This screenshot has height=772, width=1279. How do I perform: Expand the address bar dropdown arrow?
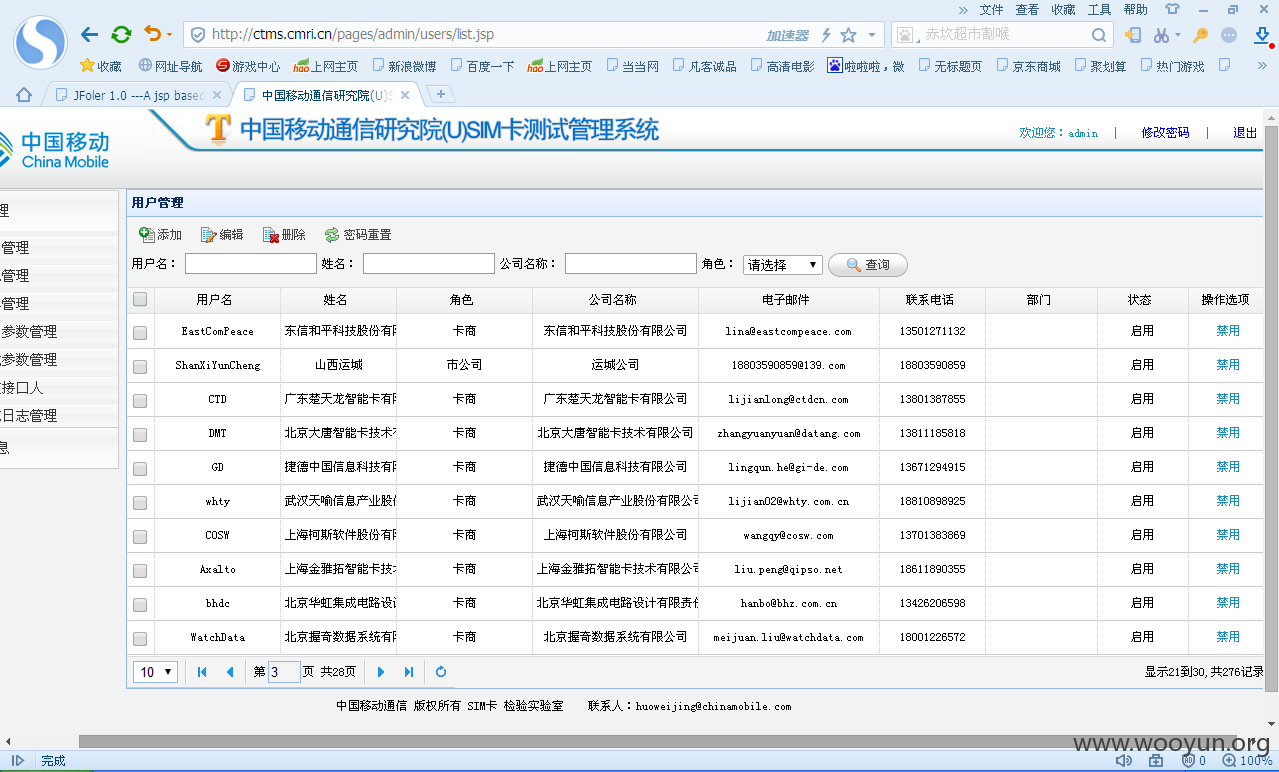point(872,35)
